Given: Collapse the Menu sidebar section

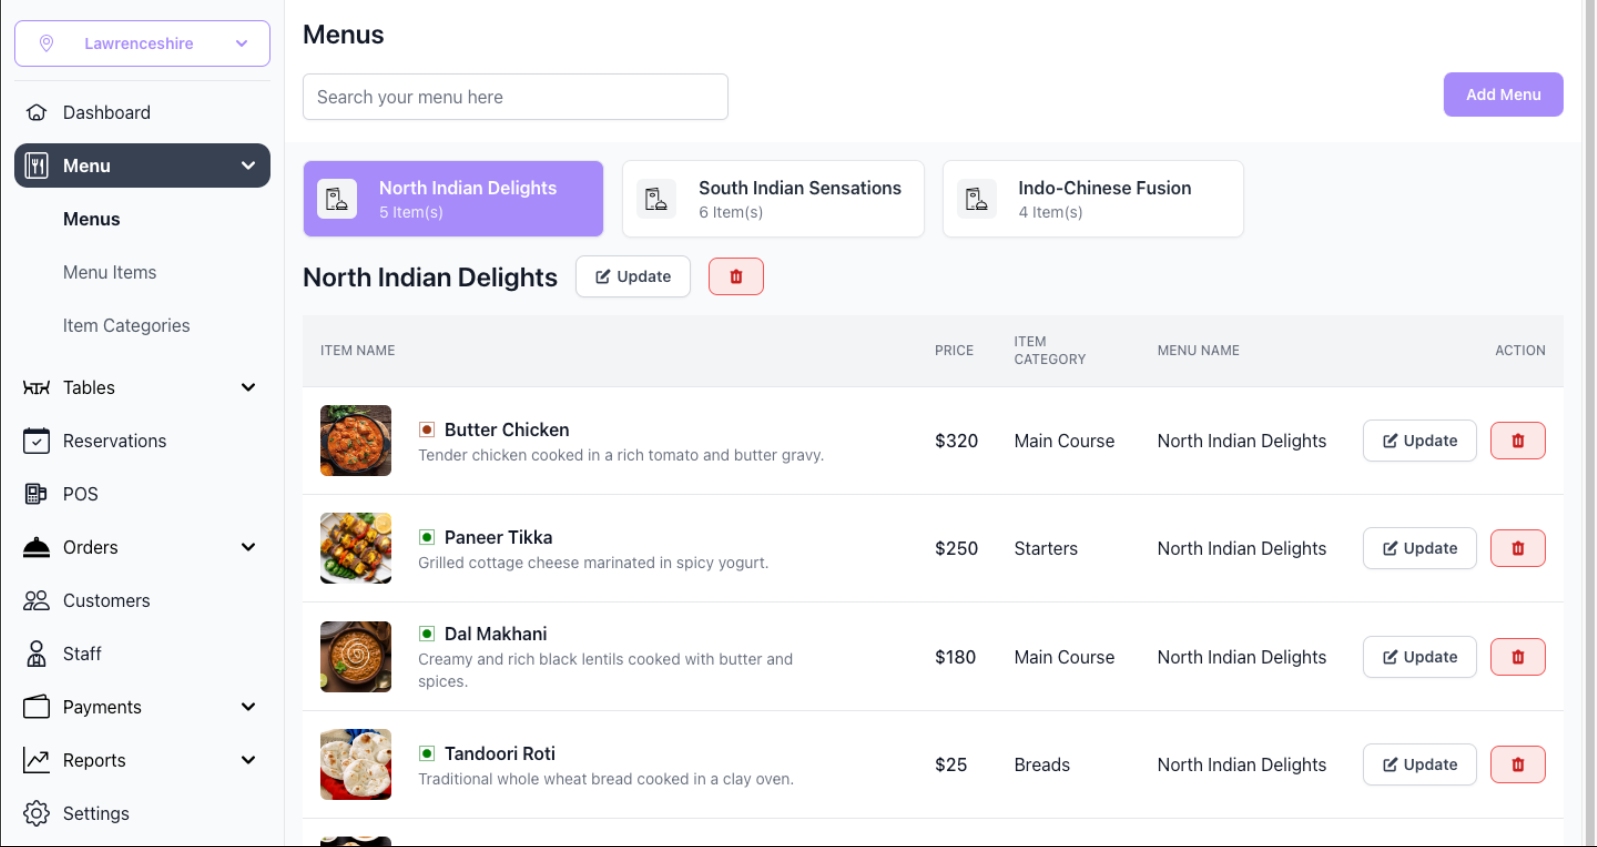Looking at the screenshot, I should 248,166.
